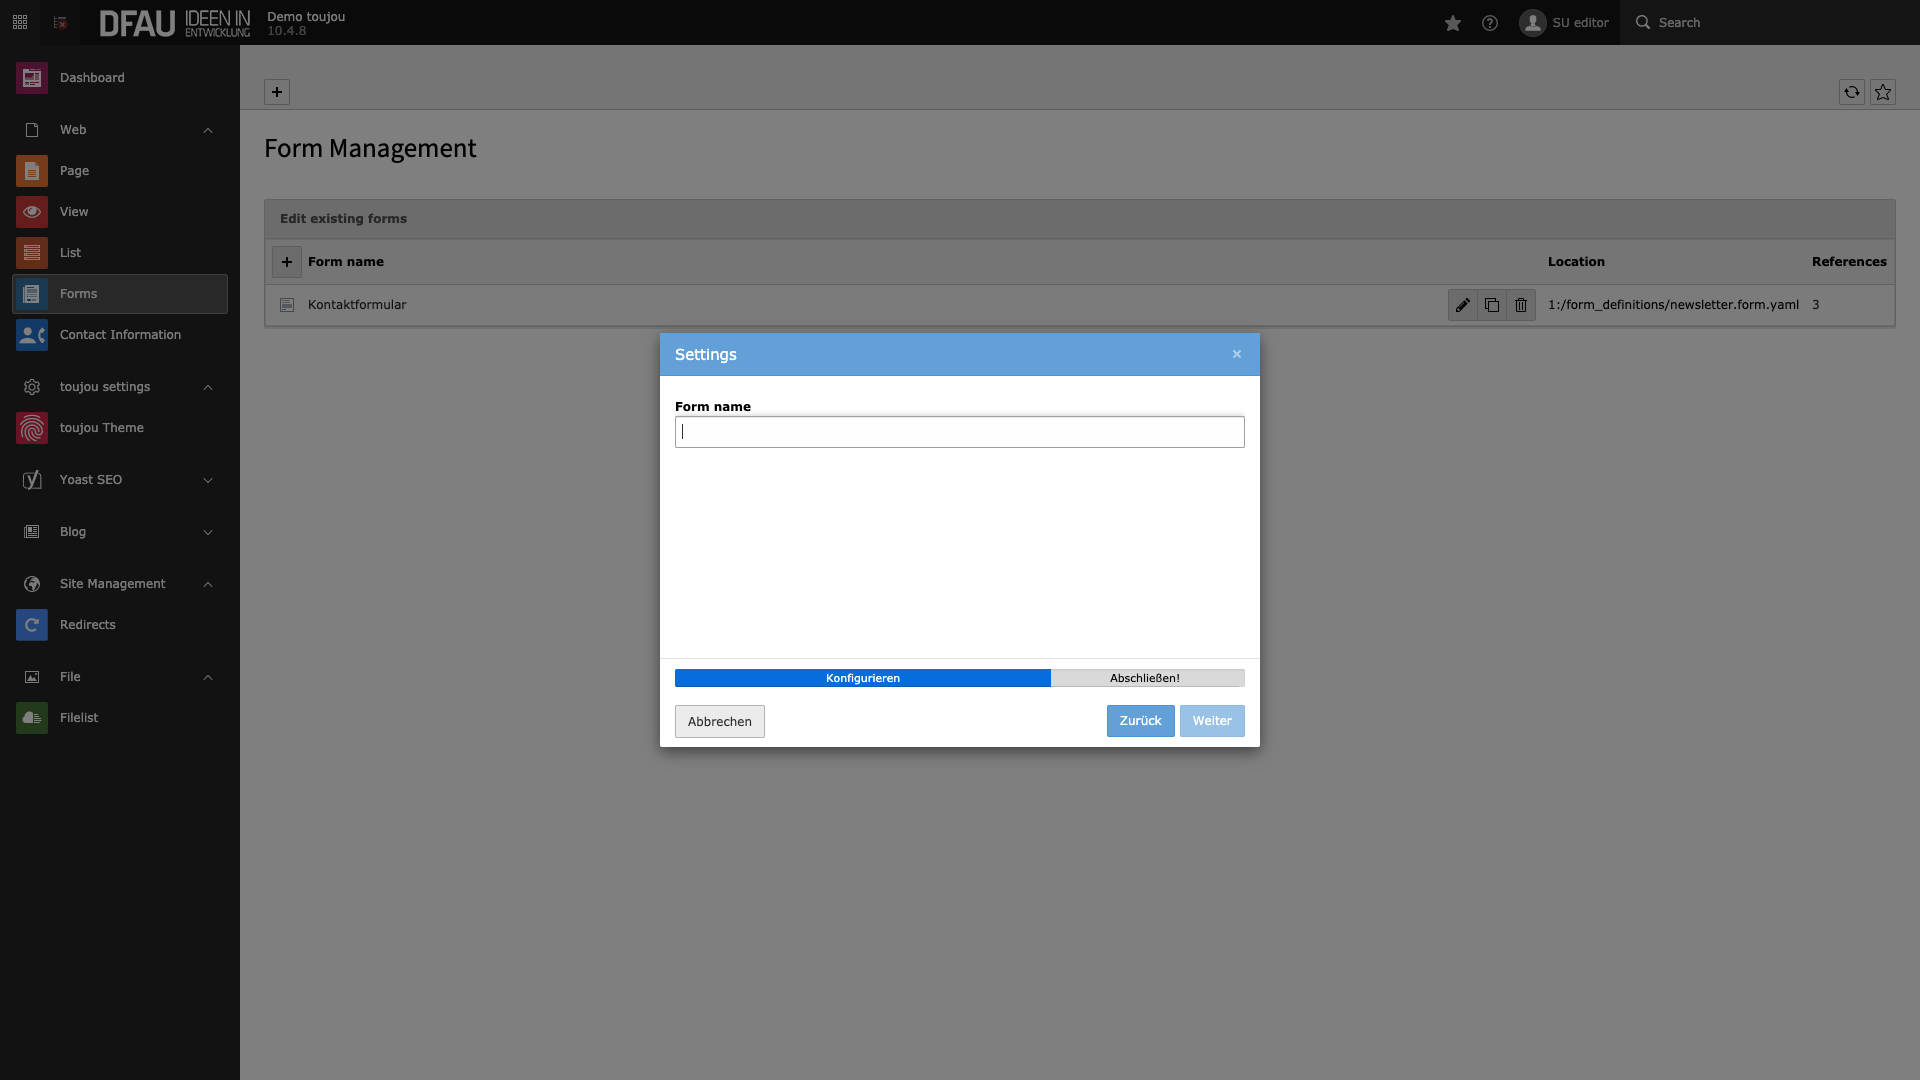Open the module grid menu top left

[x=19, y=22]
